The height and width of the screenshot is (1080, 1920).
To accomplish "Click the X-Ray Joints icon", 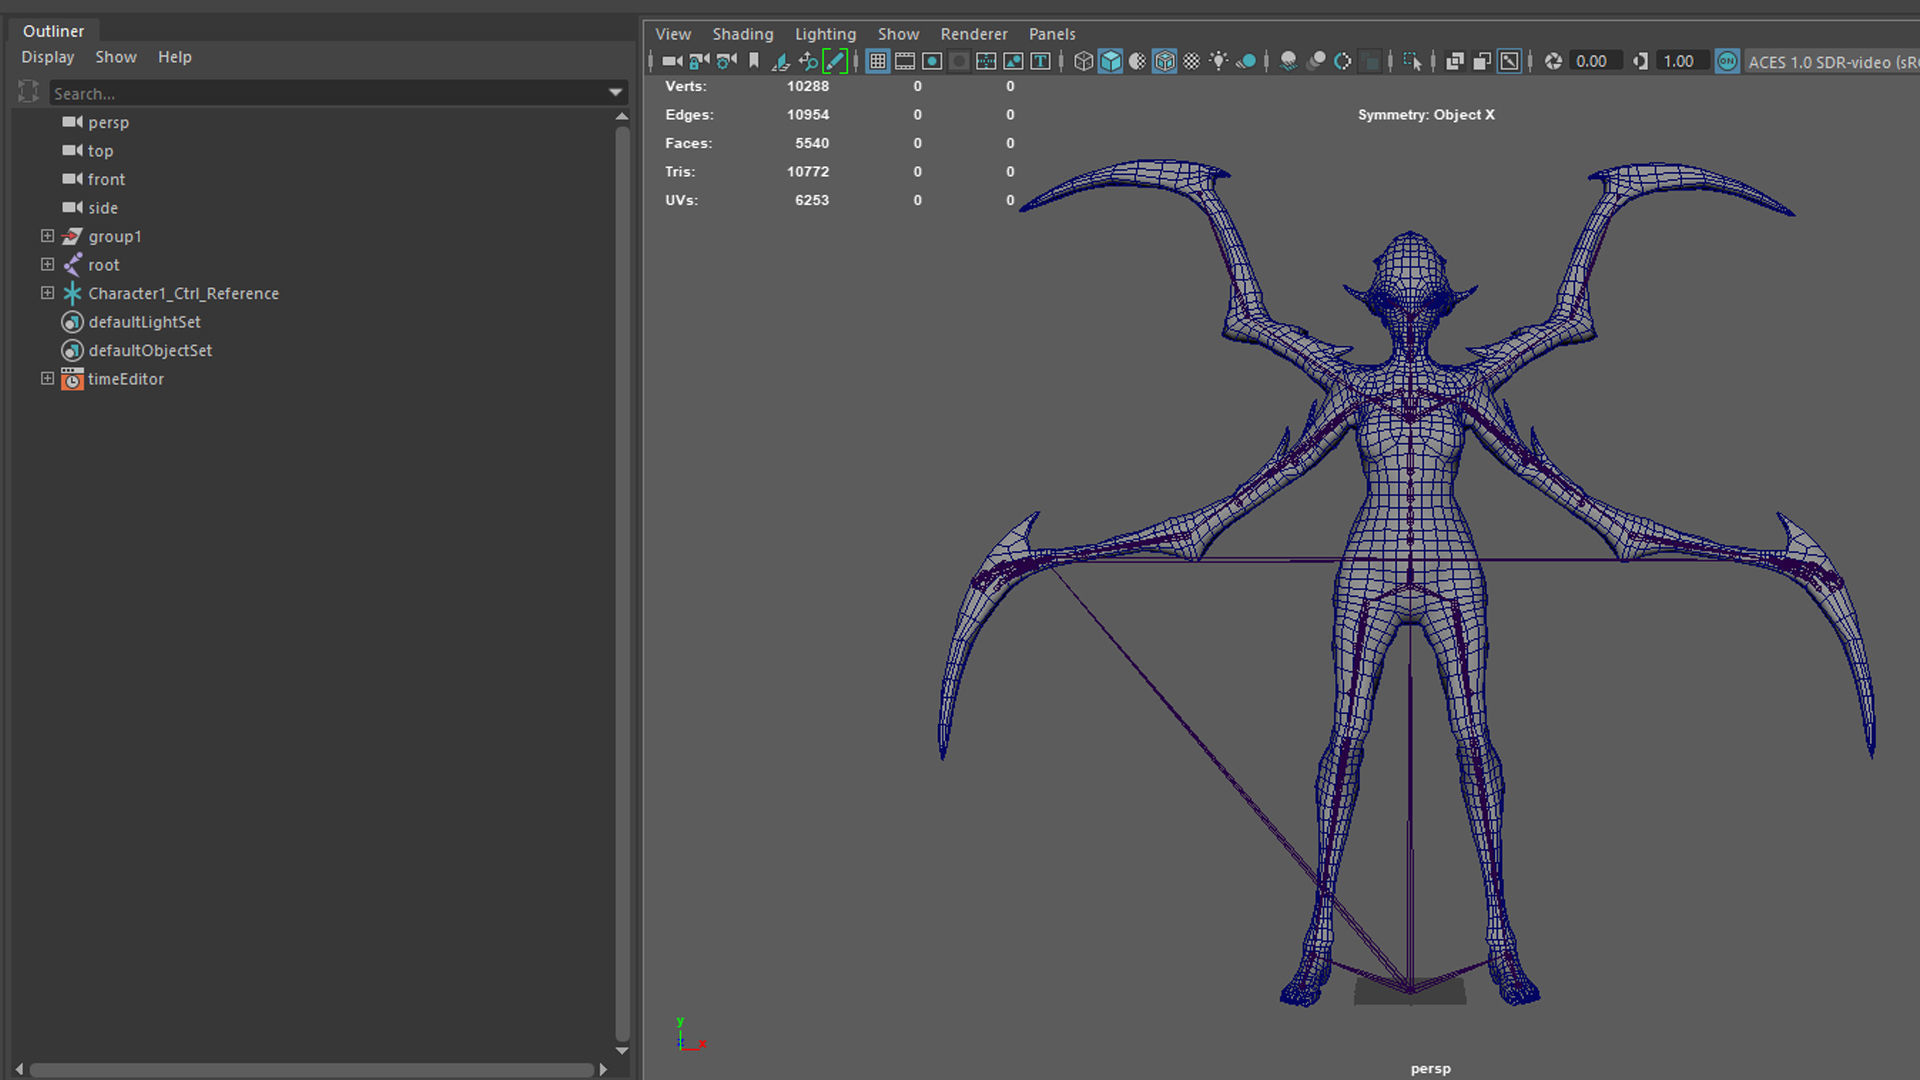I will click(1509, 61).
